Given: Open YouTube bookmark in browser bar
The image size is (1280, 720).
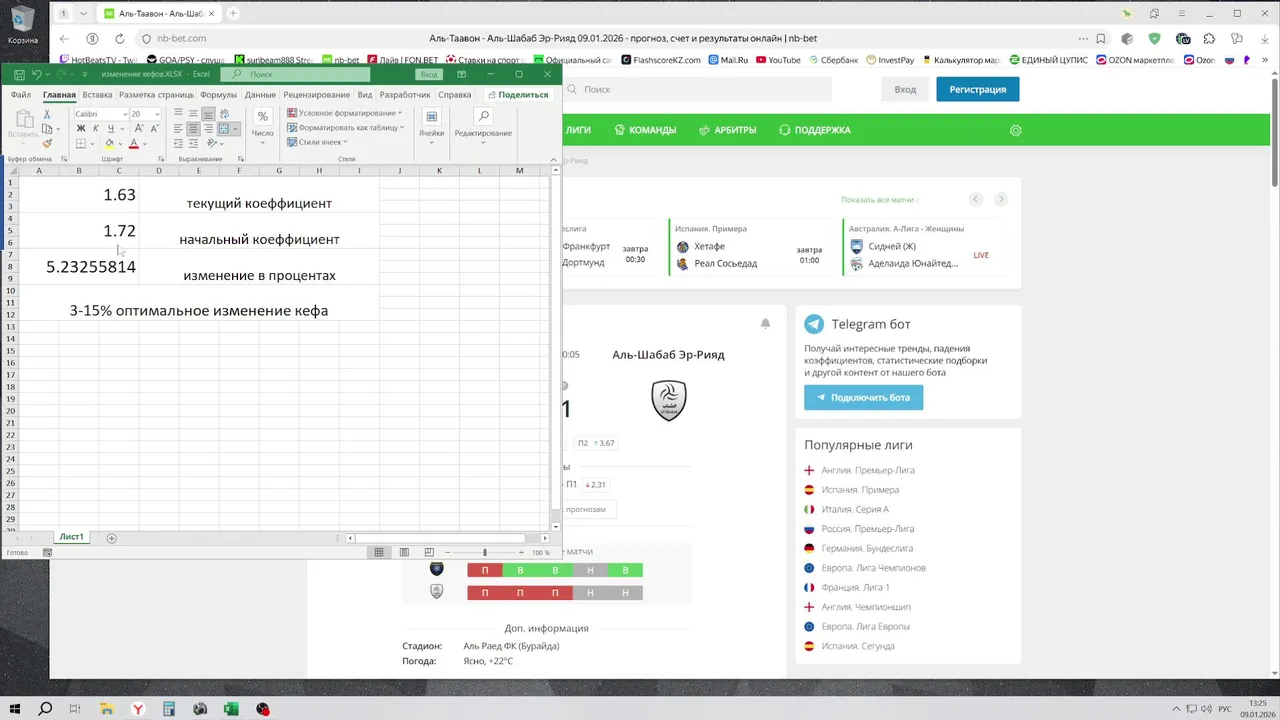Looking at the screenshot, I should click(778, 60).
